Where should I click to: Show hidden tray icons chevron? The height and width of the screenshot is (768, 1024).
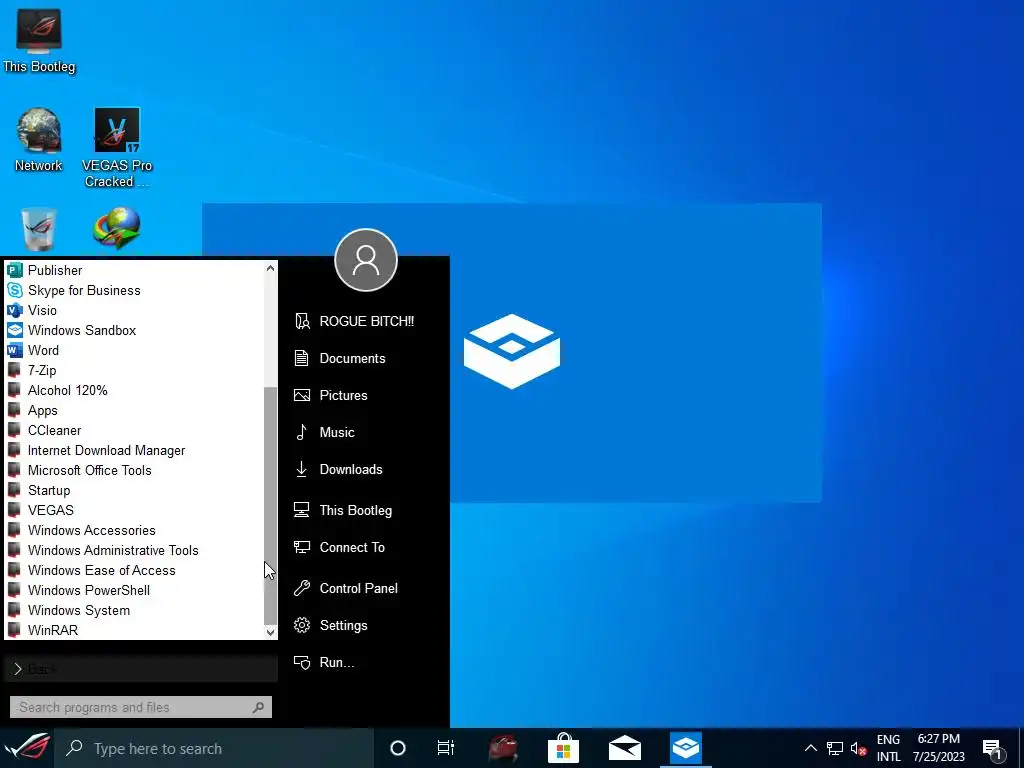pos(810,748)
